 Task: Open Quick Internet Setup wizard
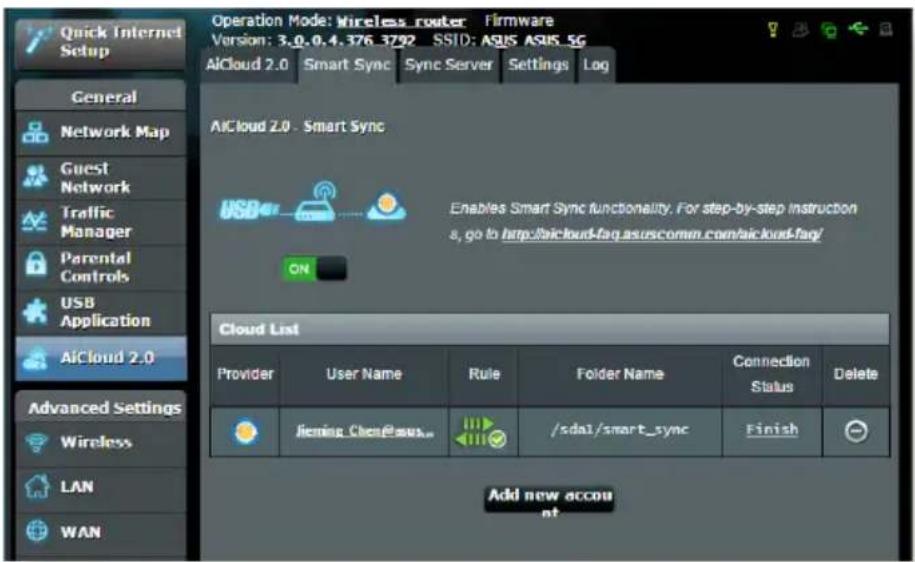pyautogui.click(x=101, y=42)
